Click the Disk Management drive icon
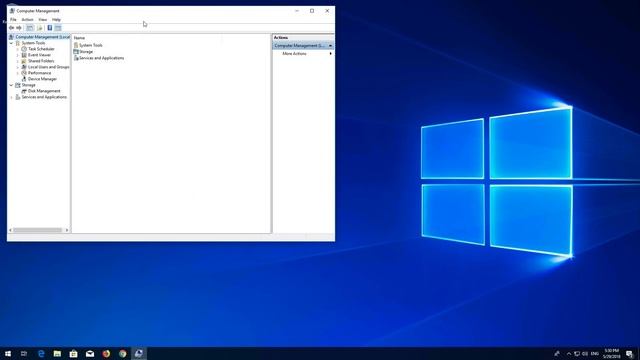Image resolution: width=640 pixels, height=360 pixels. pyautogui.click(x=24, y=91)
